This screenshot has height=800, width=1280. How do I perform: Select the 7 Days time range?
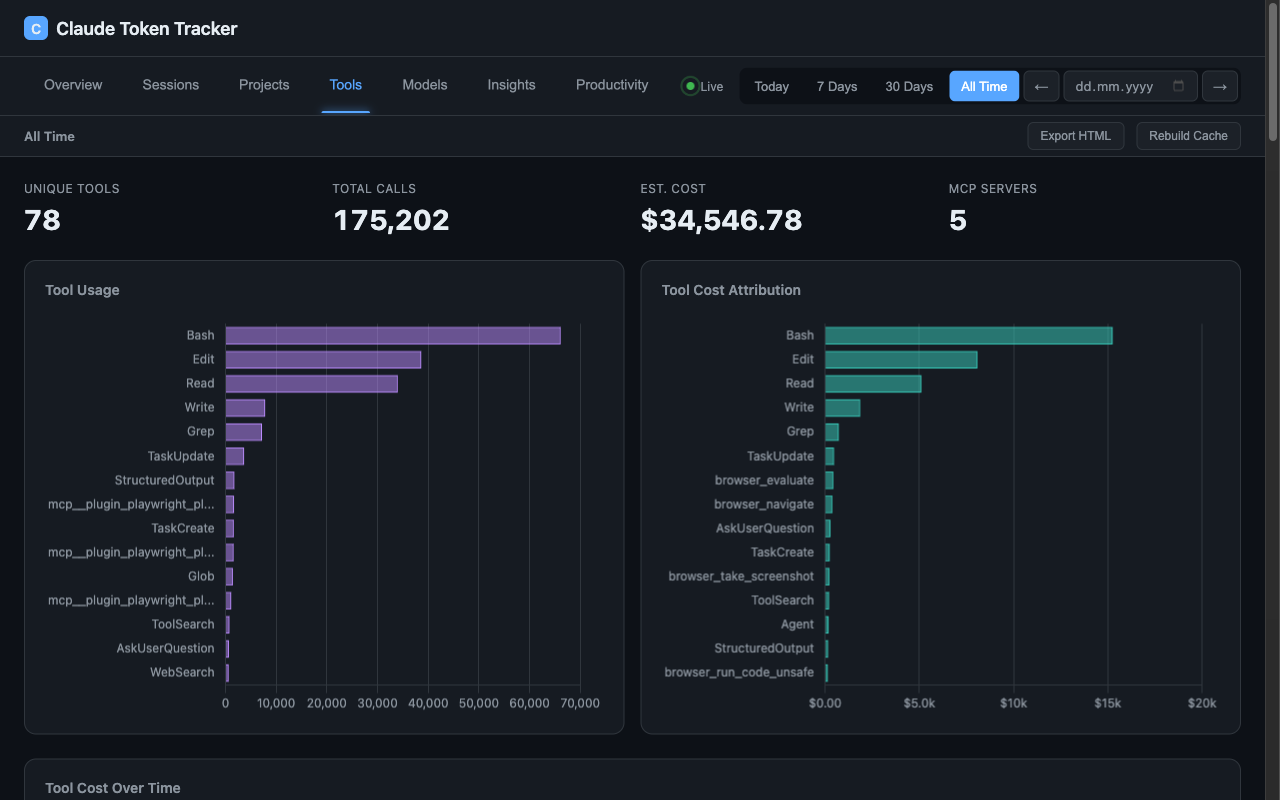(837, 86)
